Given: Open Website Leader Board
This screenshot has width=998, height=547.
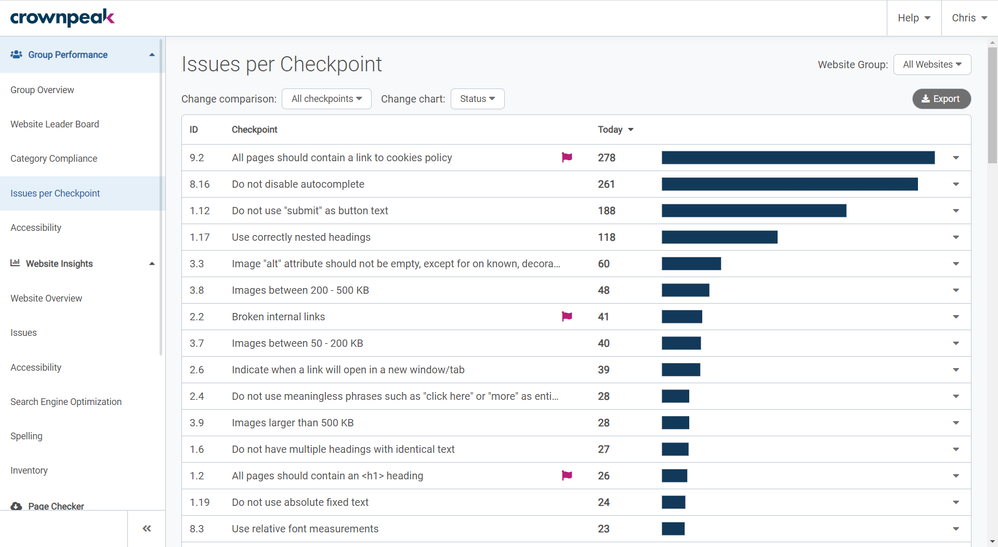Looking at the screenshot, I should [x=55, y=124].
